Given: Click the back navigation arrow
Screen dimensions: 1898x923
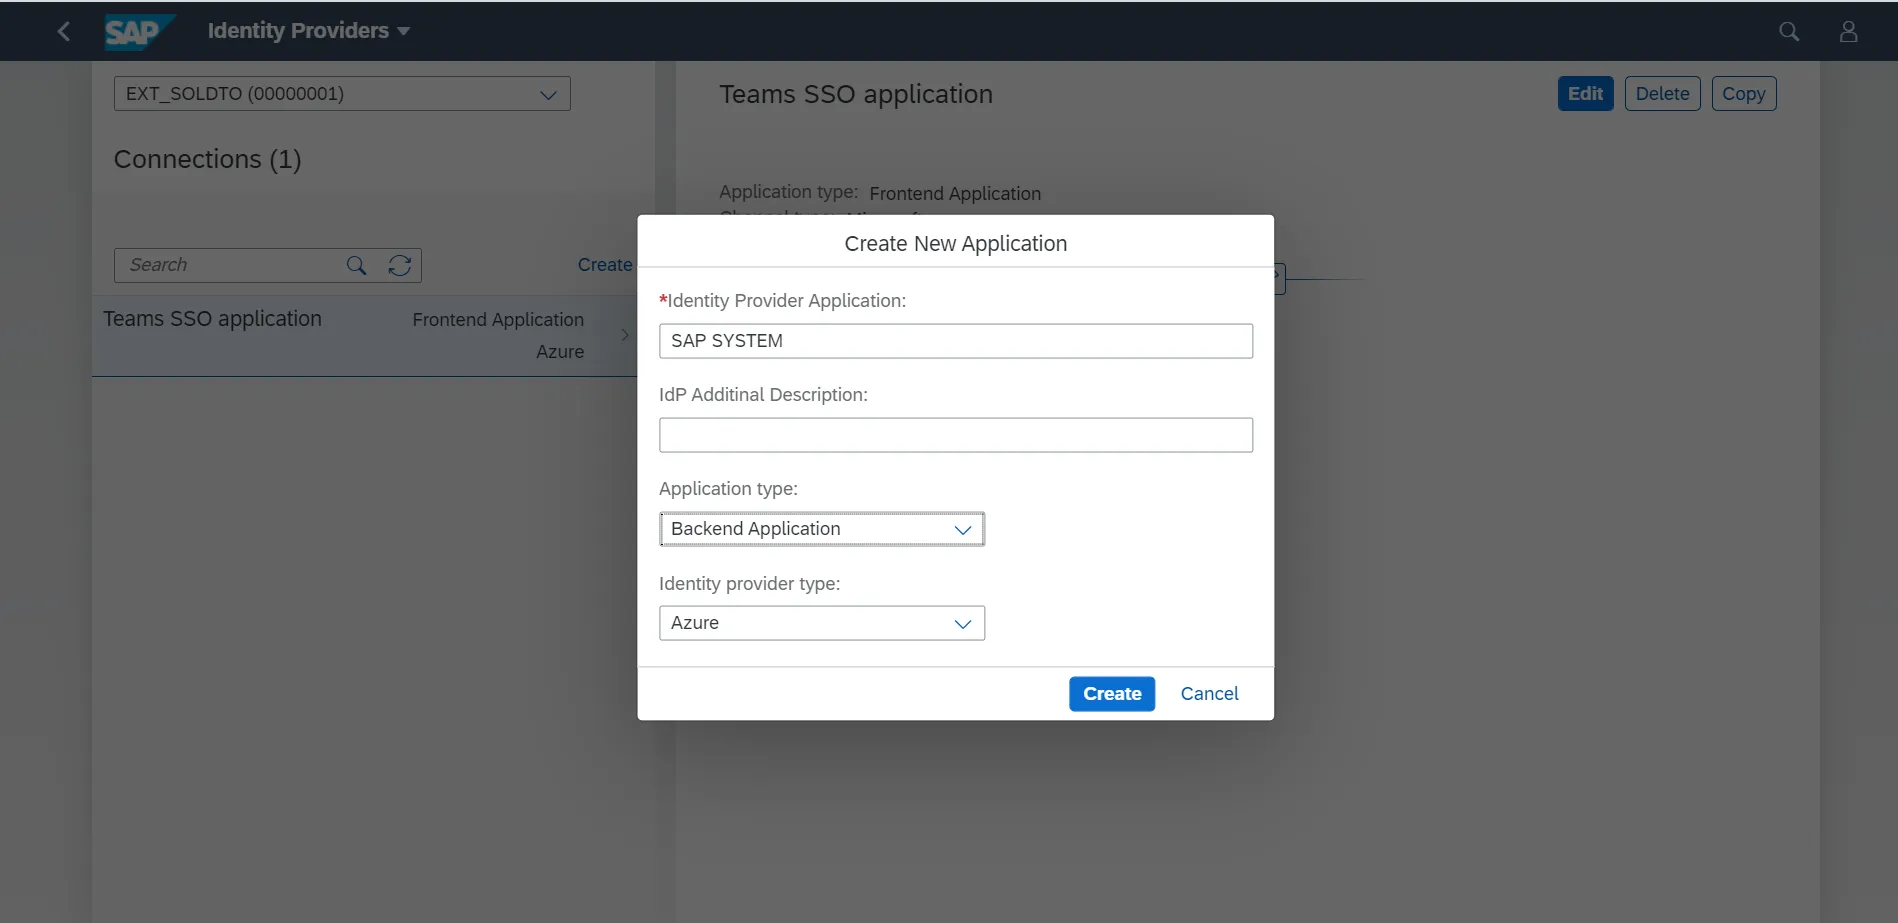Looking at the screenshot, I should (x=64, y=31).
